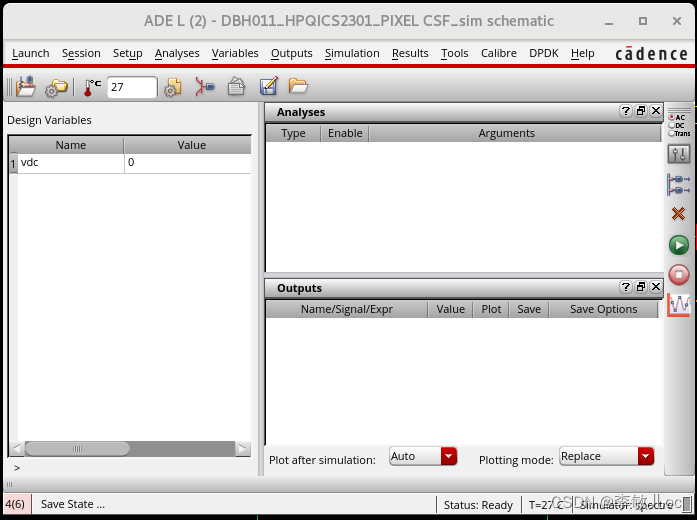This screenshot has height=520, width=697.
Task: Open the Analyses menu
Action: point(177,53)
